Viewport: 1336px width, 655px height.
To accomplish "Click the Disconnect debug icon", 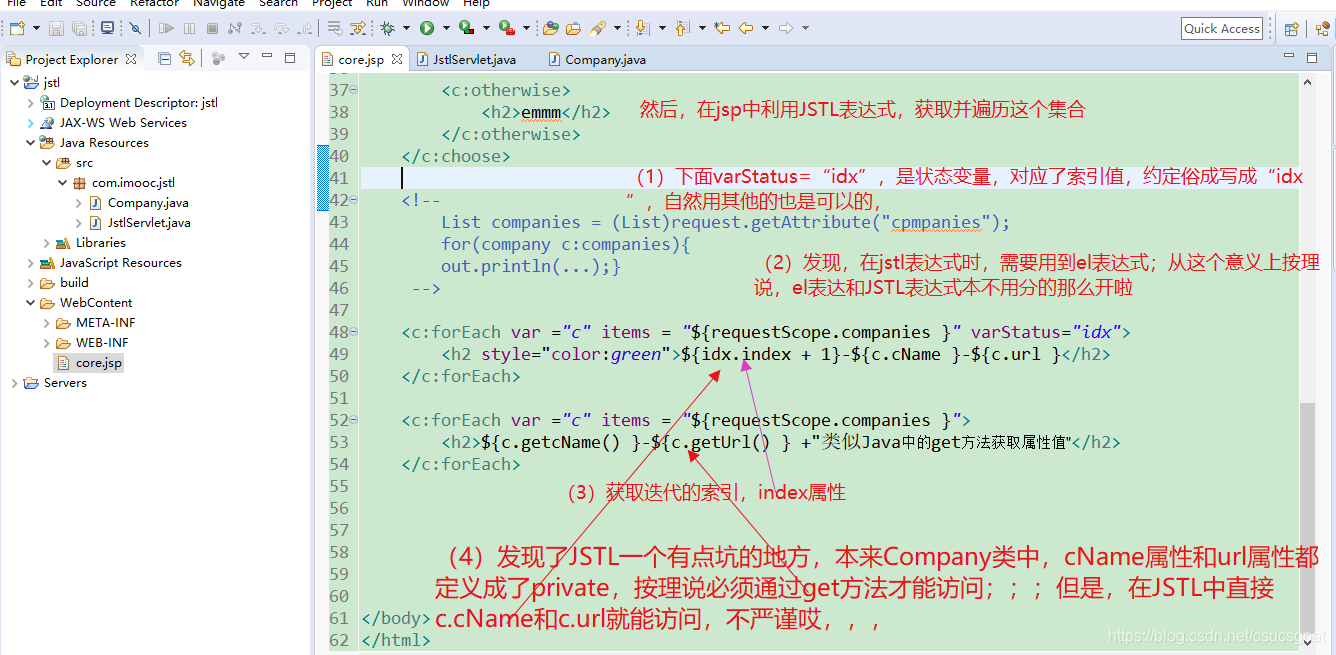I will (235, 28).
